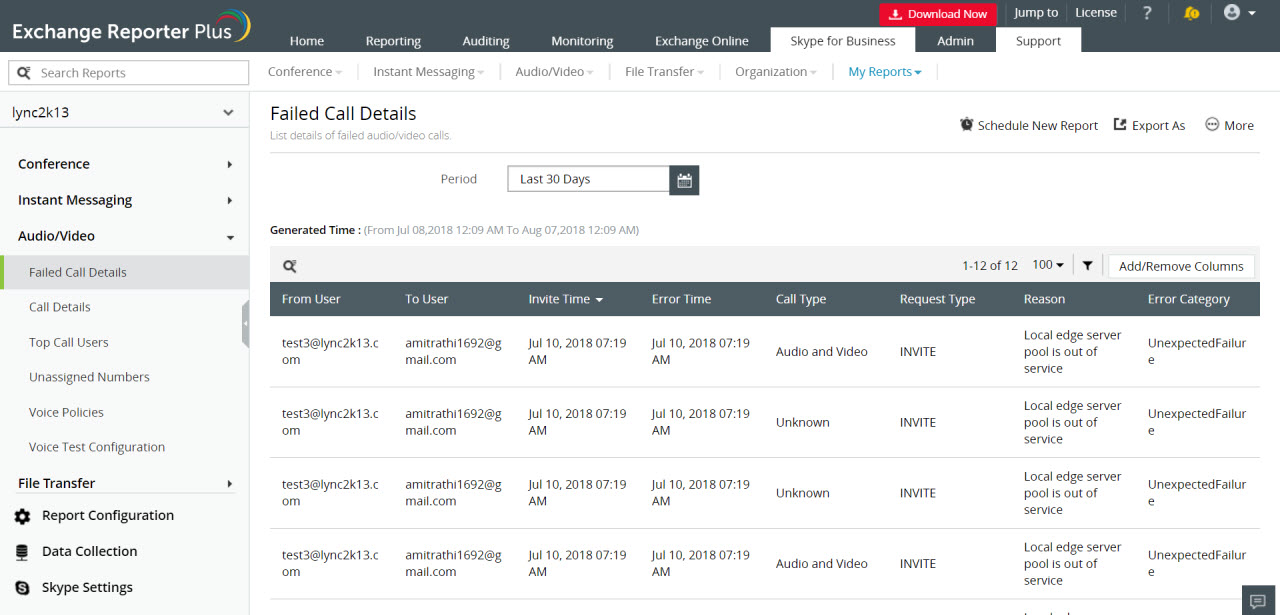
Task: Select the Skype for Business tab
Action: pos(843,40)
